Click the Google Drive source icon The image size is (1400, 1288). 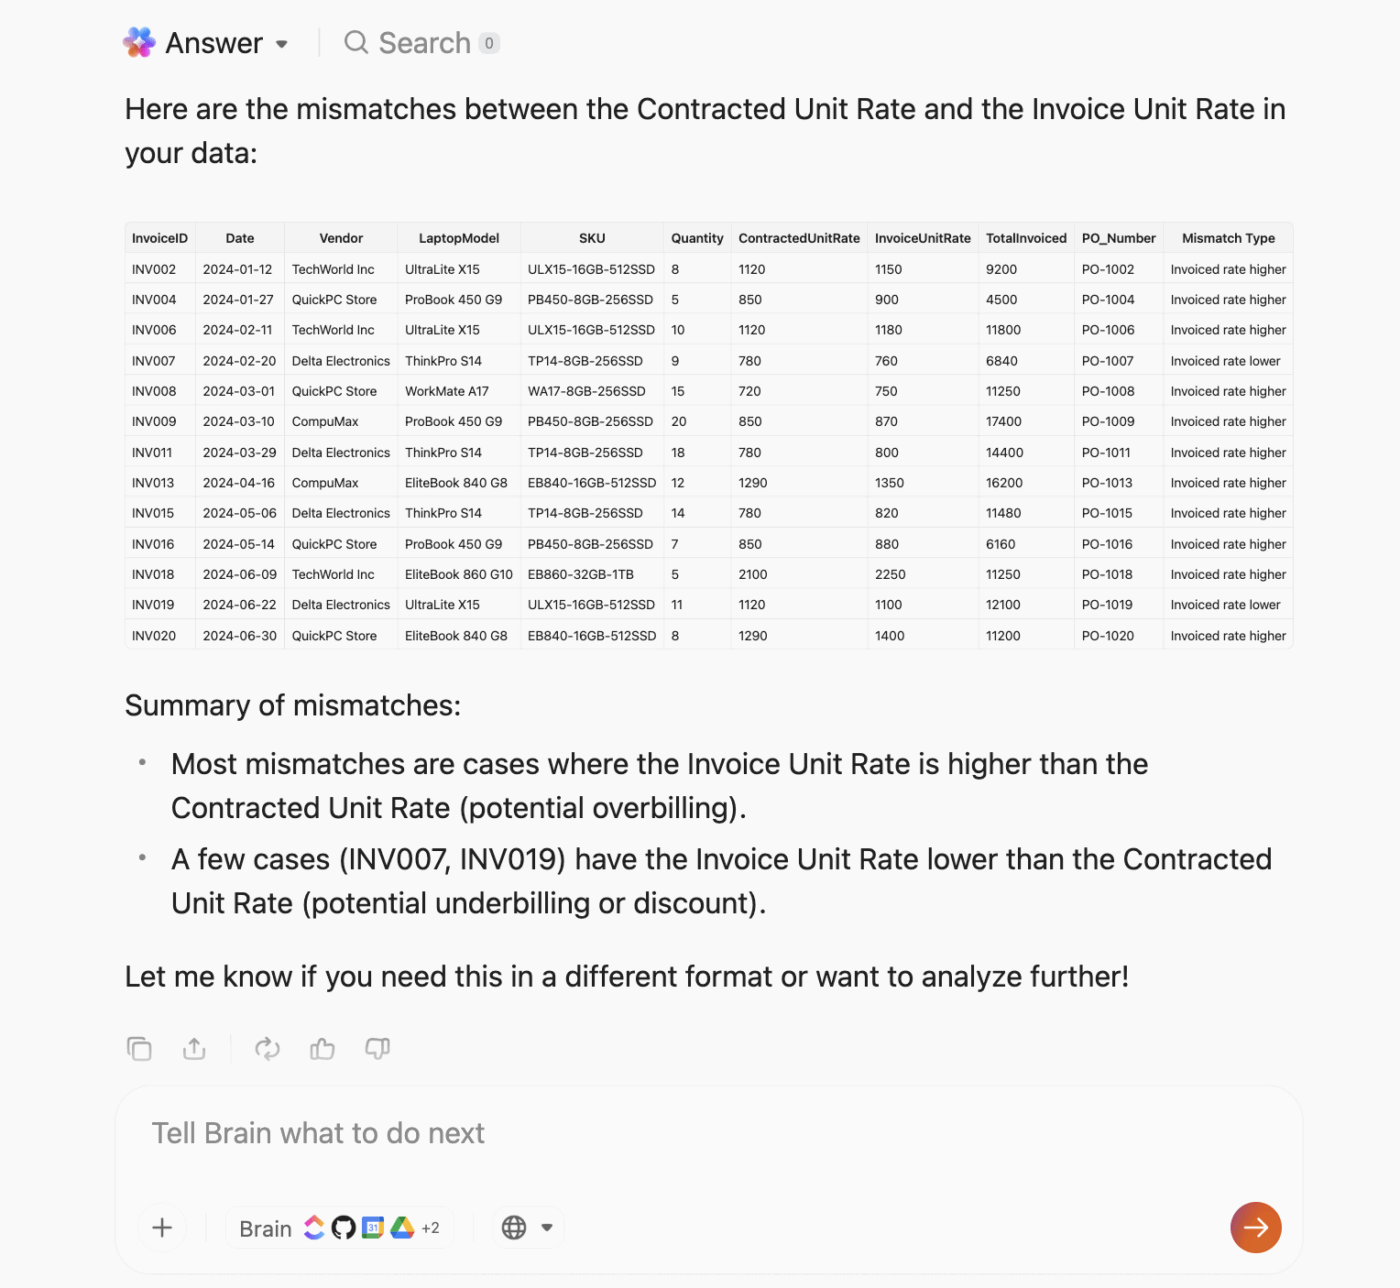tap(402, 1227)
